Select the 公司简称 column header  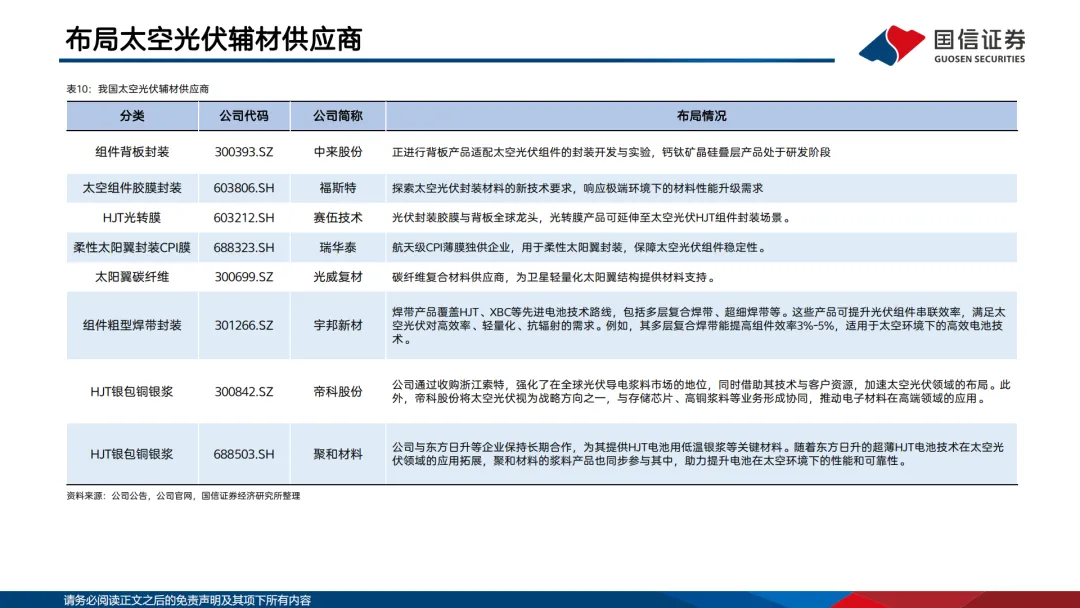click(x=338, y=116)
